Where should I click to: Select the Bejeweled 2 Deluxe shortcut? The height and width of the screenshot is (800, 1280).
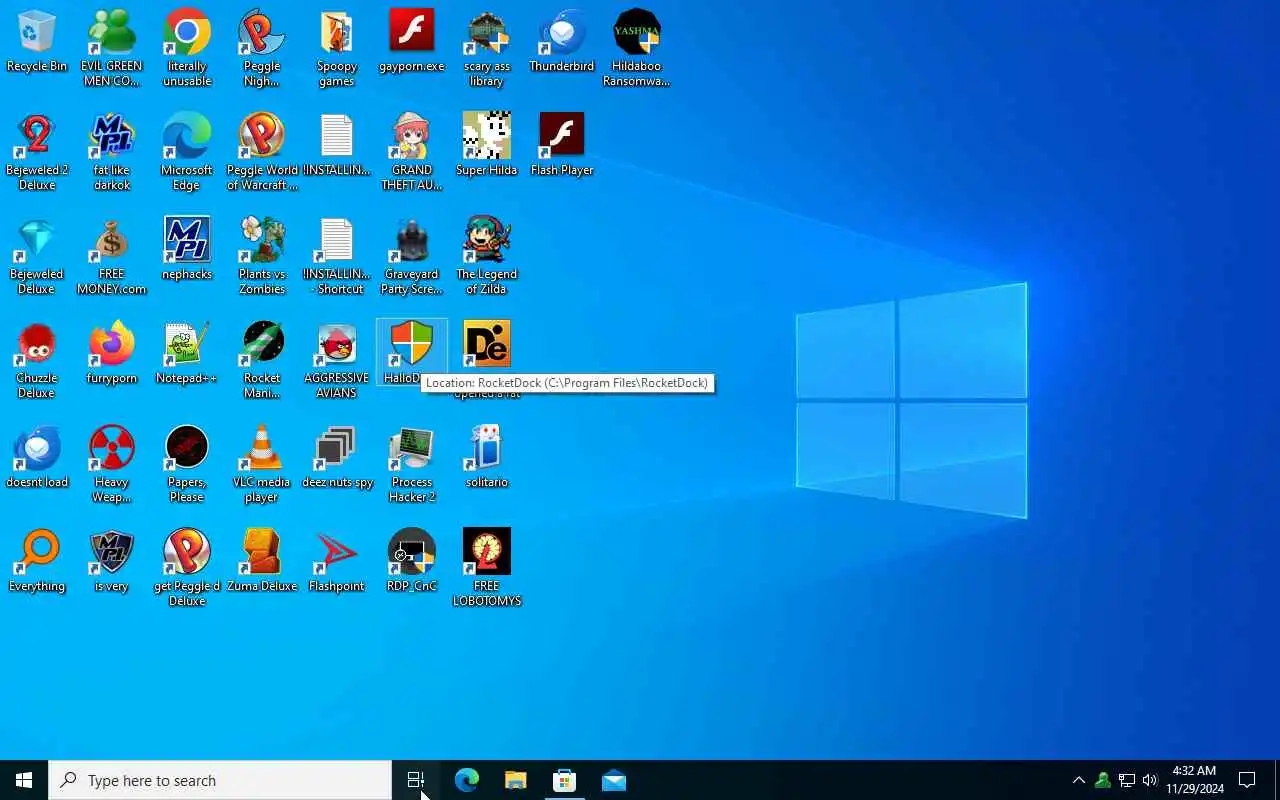click(37, 152)
